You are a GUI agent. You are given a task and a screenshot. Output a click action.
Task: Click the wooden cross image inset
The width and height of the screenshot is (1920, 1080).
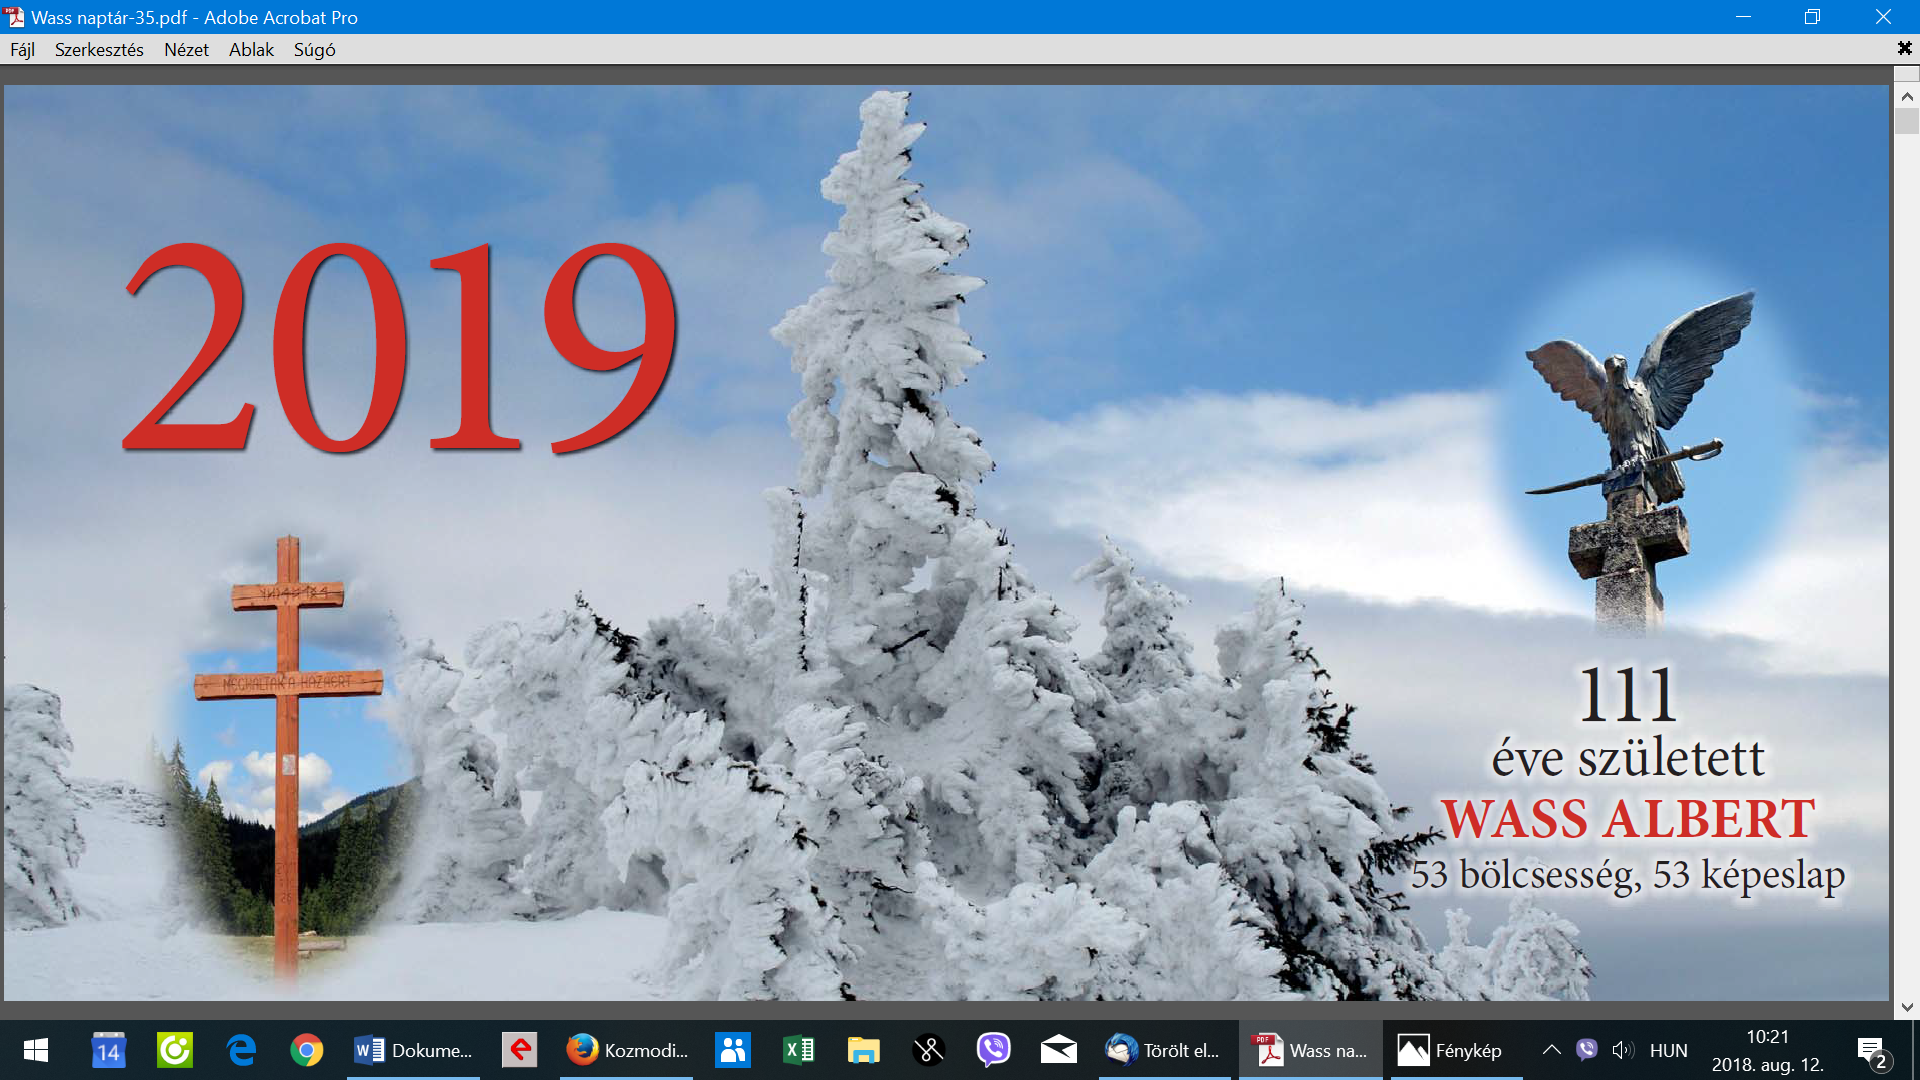tap(288, 760)
